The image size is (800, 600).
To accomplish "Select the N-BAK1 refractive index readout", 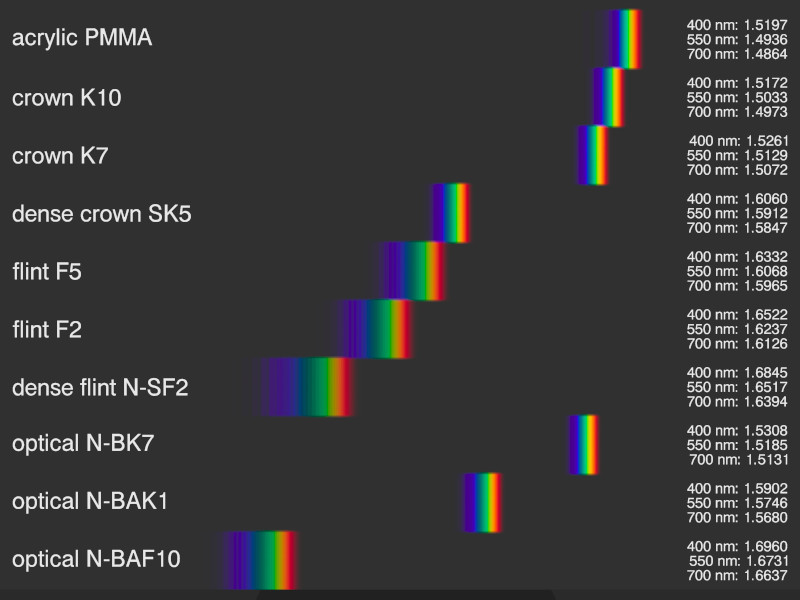I will (x=738, y=502).
